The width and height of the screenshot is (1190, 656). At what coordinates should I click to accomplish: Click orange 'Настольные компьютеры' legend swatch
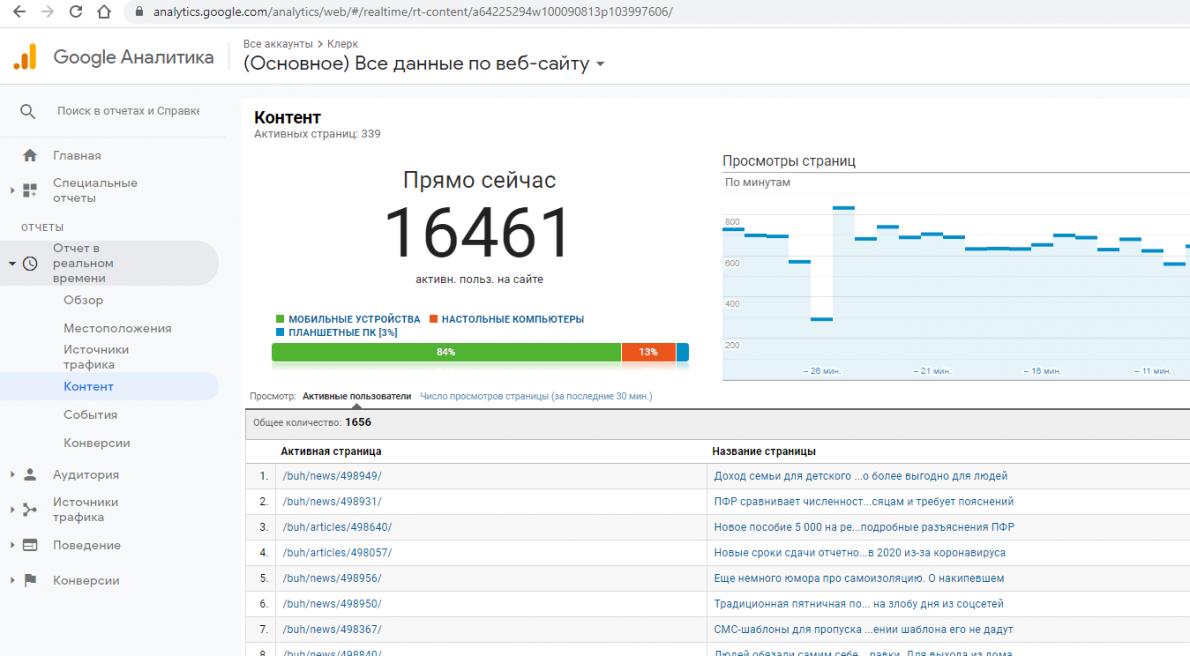tap(433, 319)
